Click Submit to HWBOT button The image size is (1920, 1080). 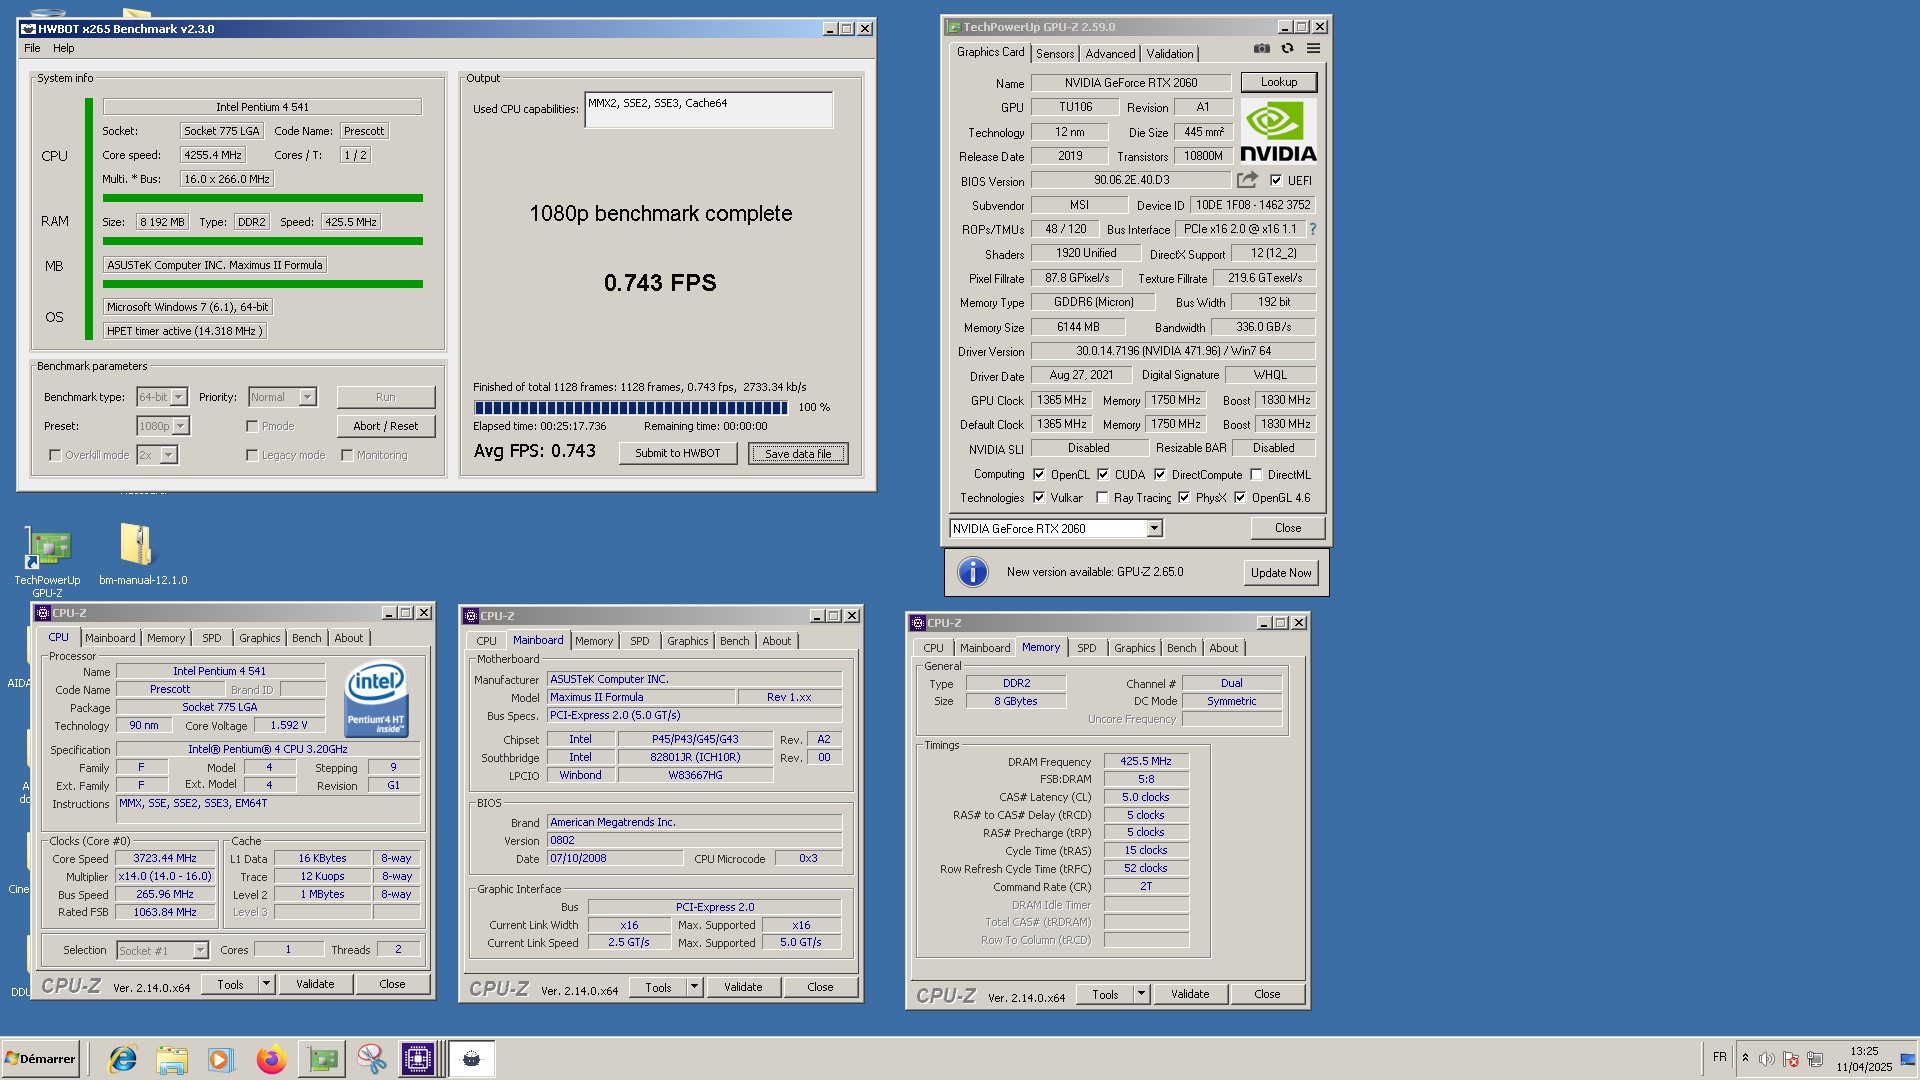677,453
